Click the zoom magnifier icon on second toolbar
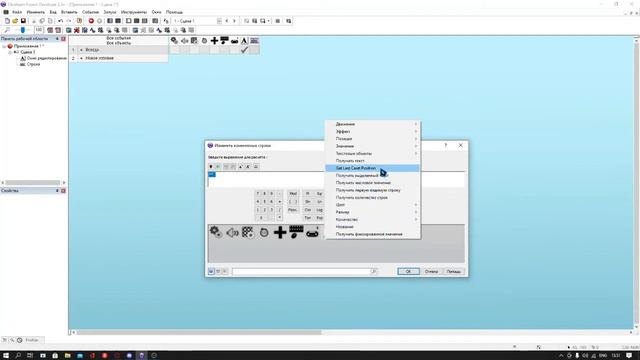 (x=7, y=30)
